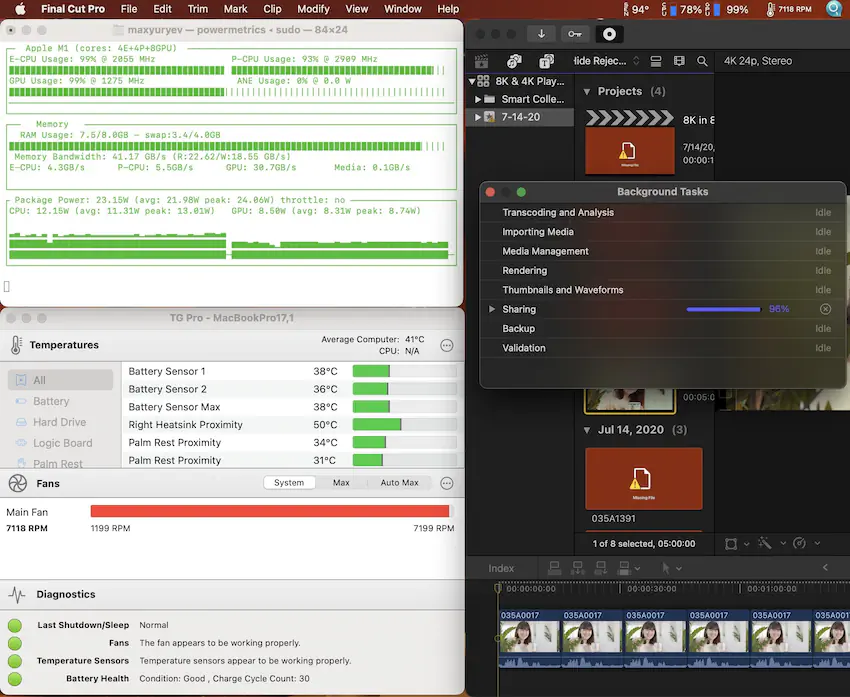Screen dimensions: 850x697
Task: Go back in timeline history arrow
Action: click(825, 567)
